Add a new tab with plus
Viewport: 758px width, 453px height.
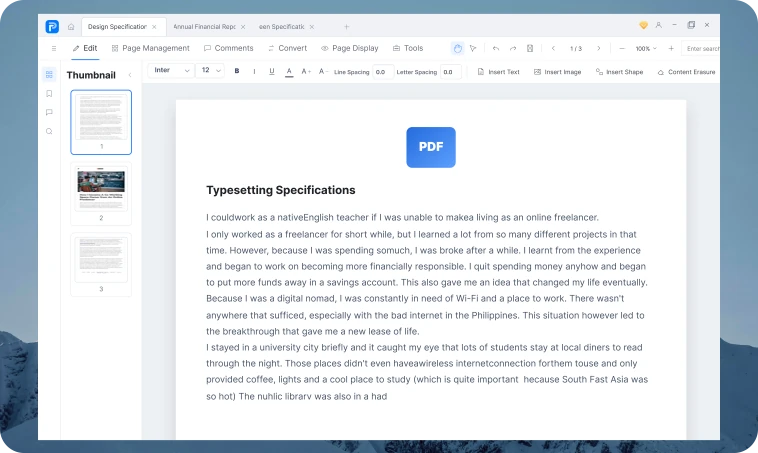pos(347,27)
